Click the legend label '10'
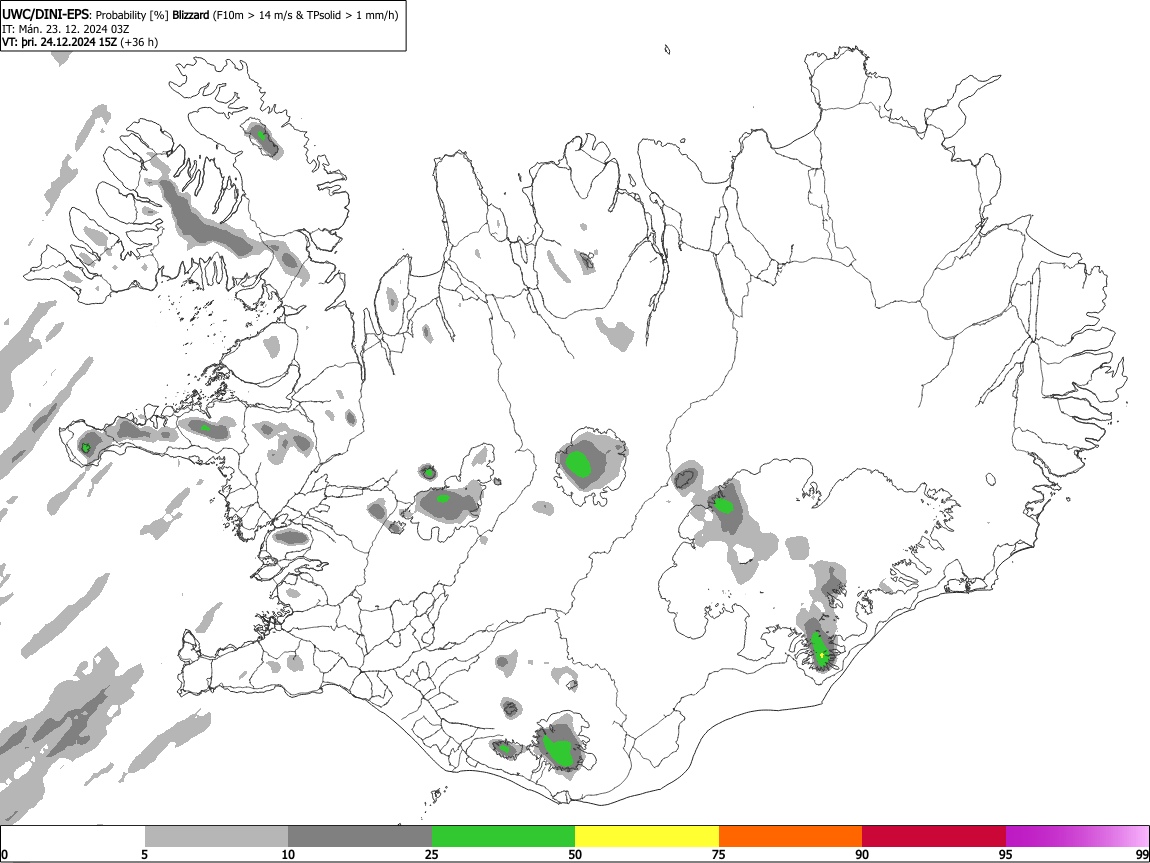 pyautogui.click(x=288, y=854)
